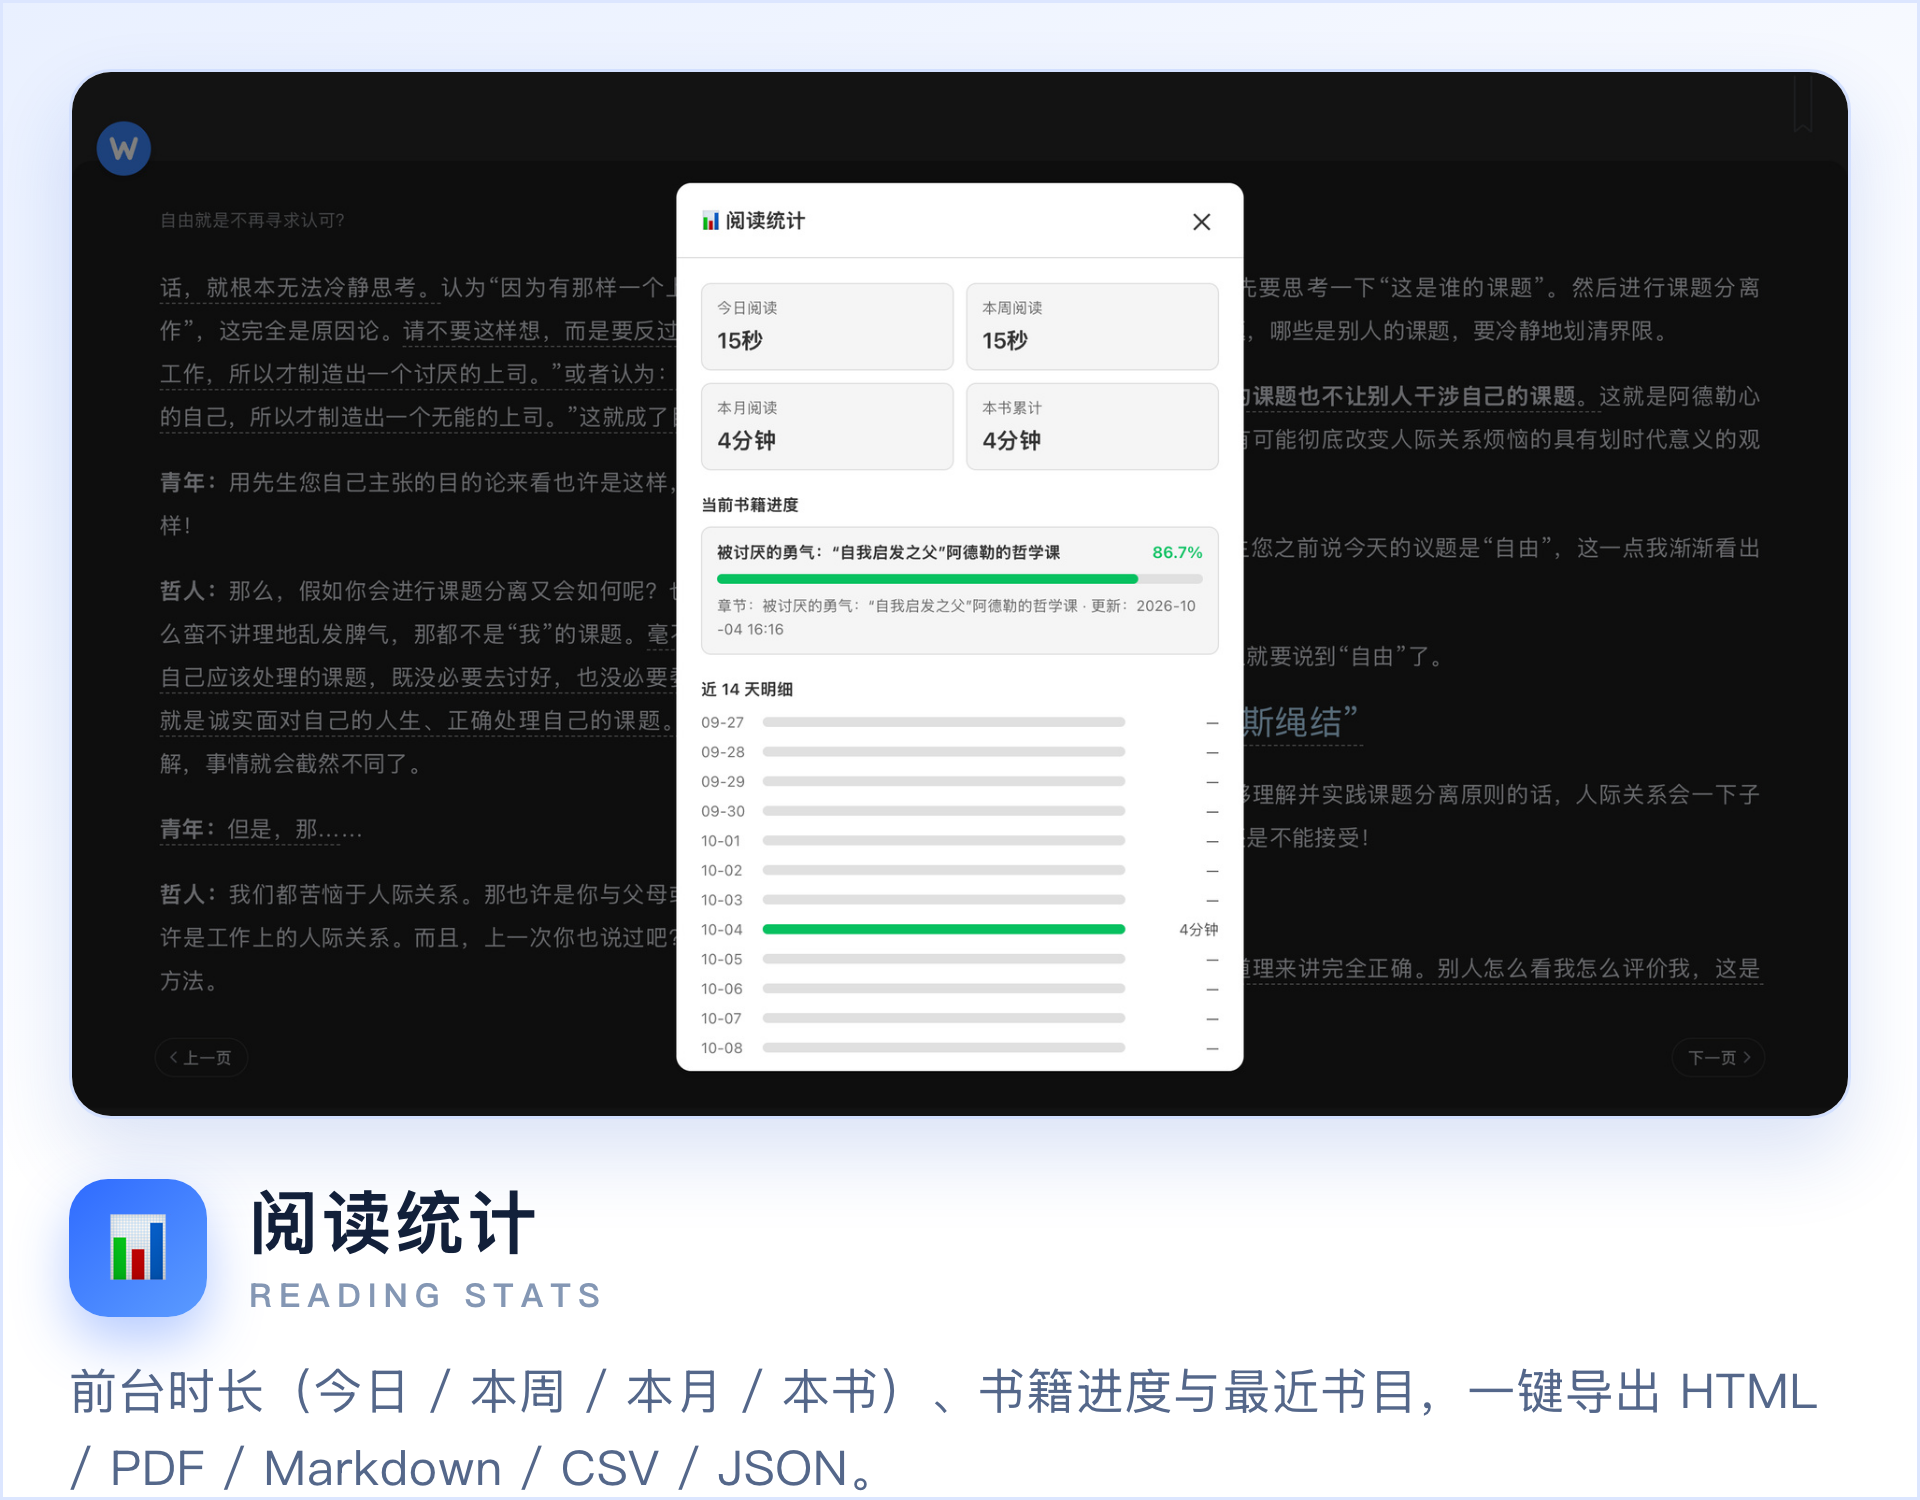
Task: Click the green book progress bar
Action: tap(959, 579)
